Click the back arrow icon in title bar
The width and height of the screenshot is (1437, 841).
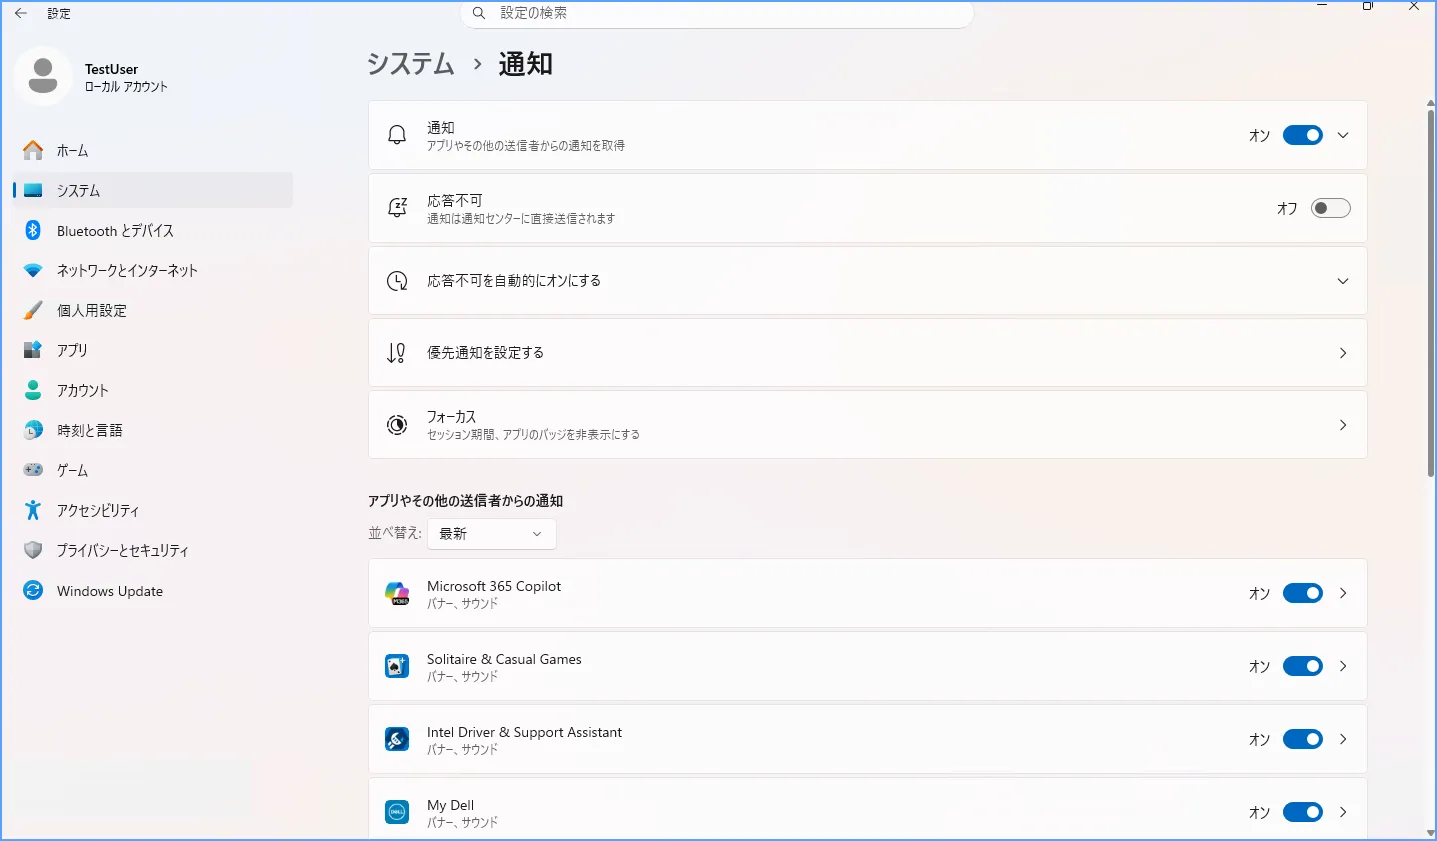[21, 13]
